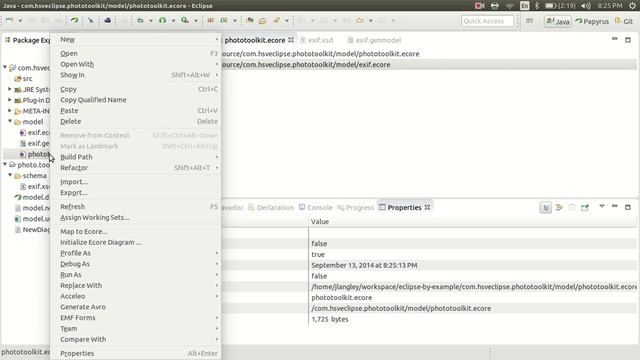Open dropdown arrow next to Debug icon

coord(151,21)
